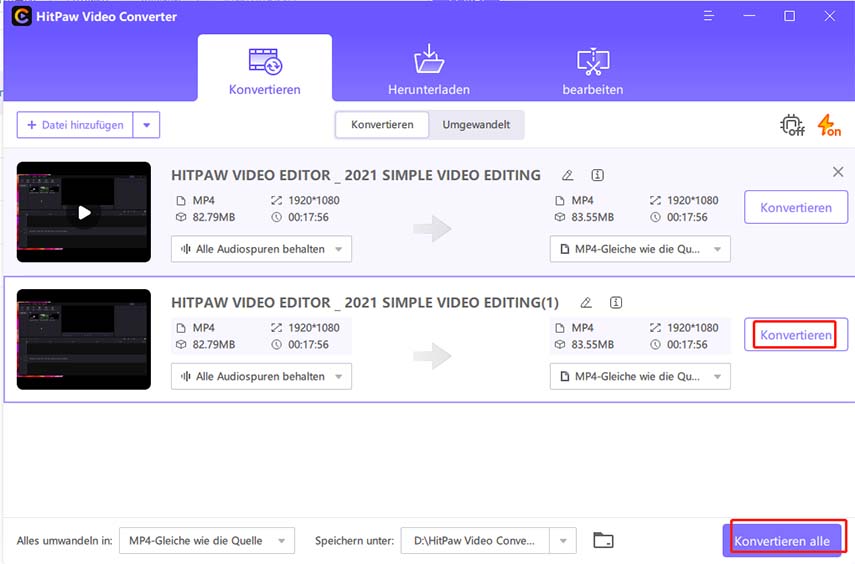Open Alle Audiospuren behalten dropdown for first video

261,249
